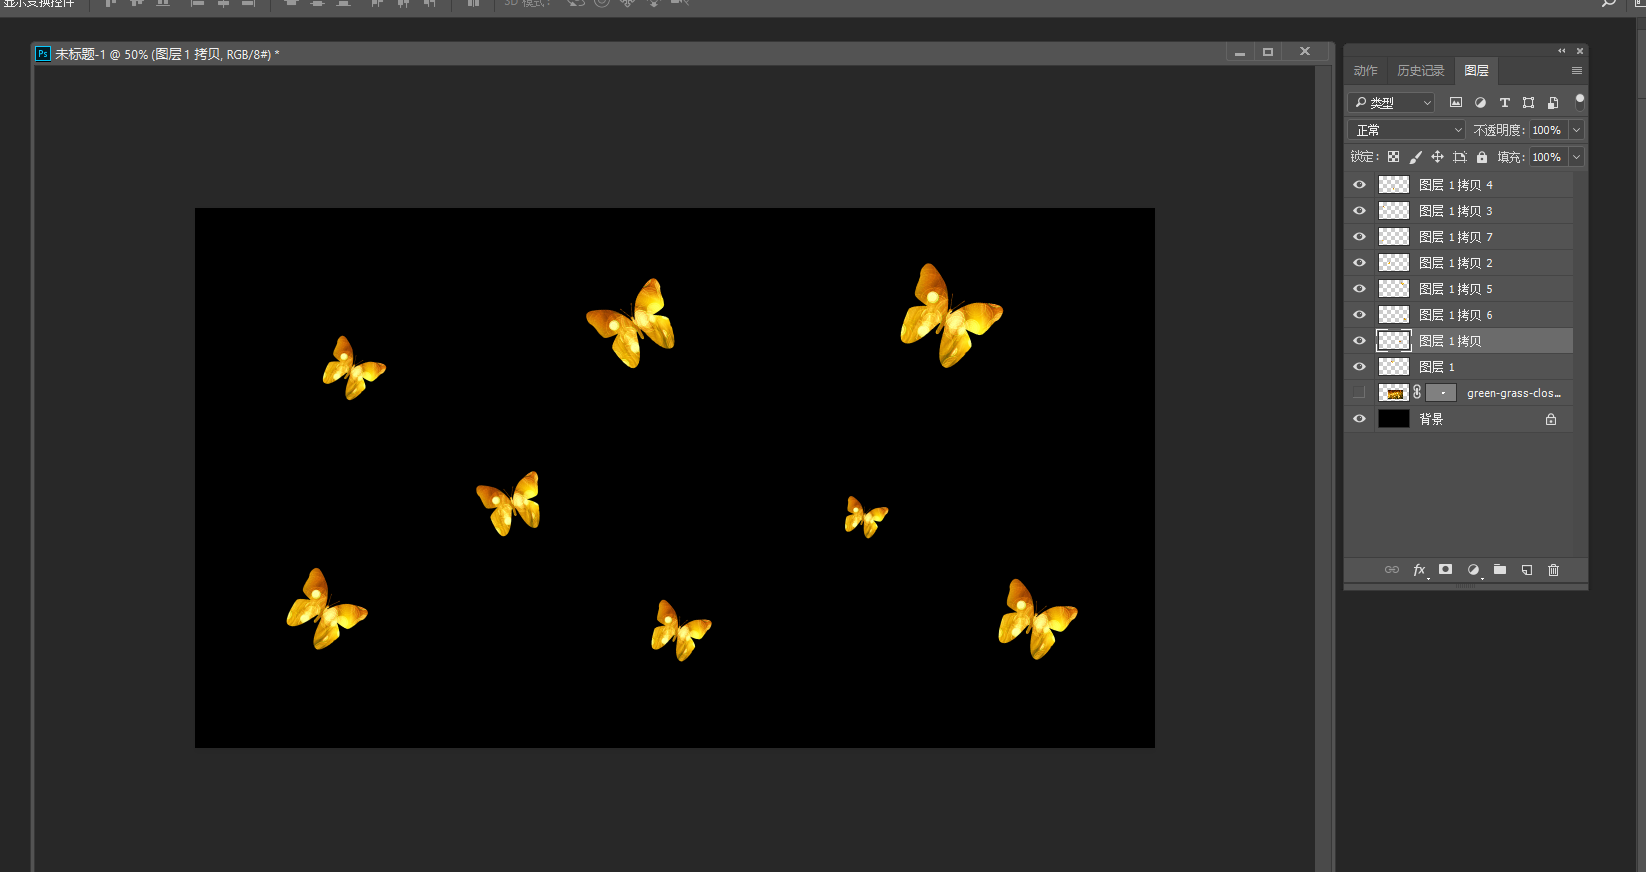
Task: Close the 未标题-1 document window
Action: click(x=1305, y=53)
